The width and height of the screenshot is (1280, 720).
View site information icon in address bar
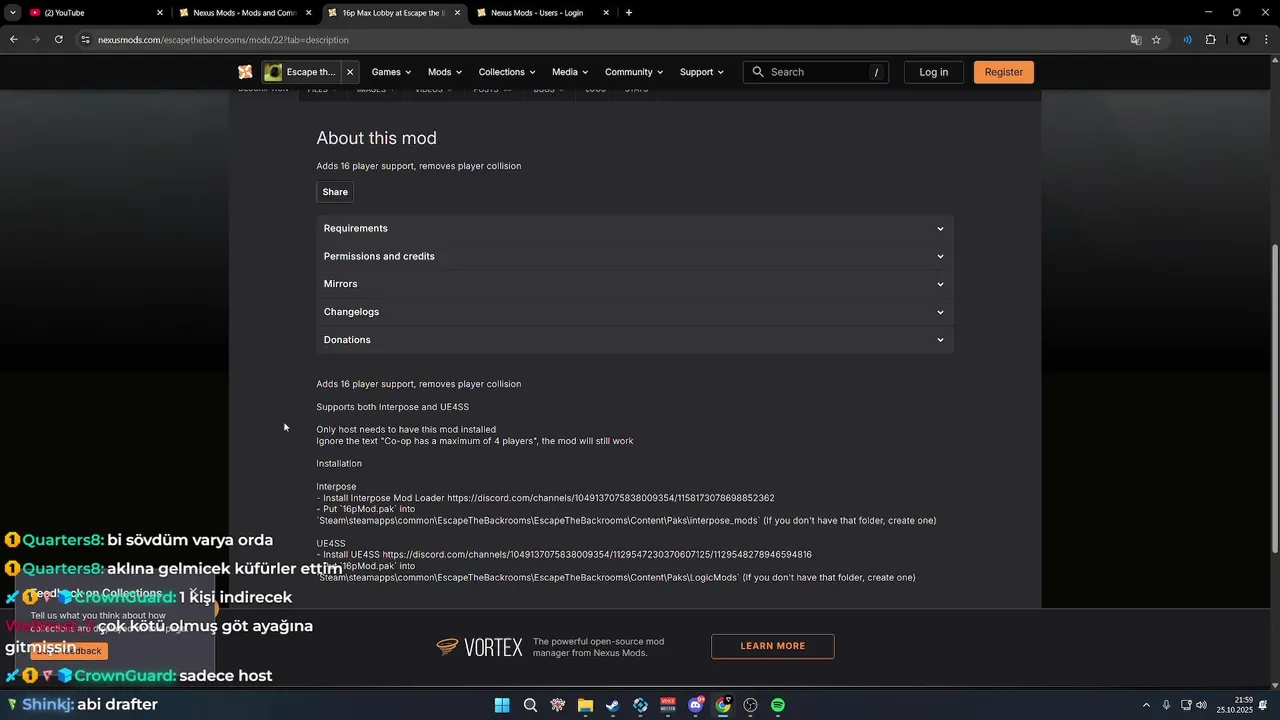tap(86, 40)
